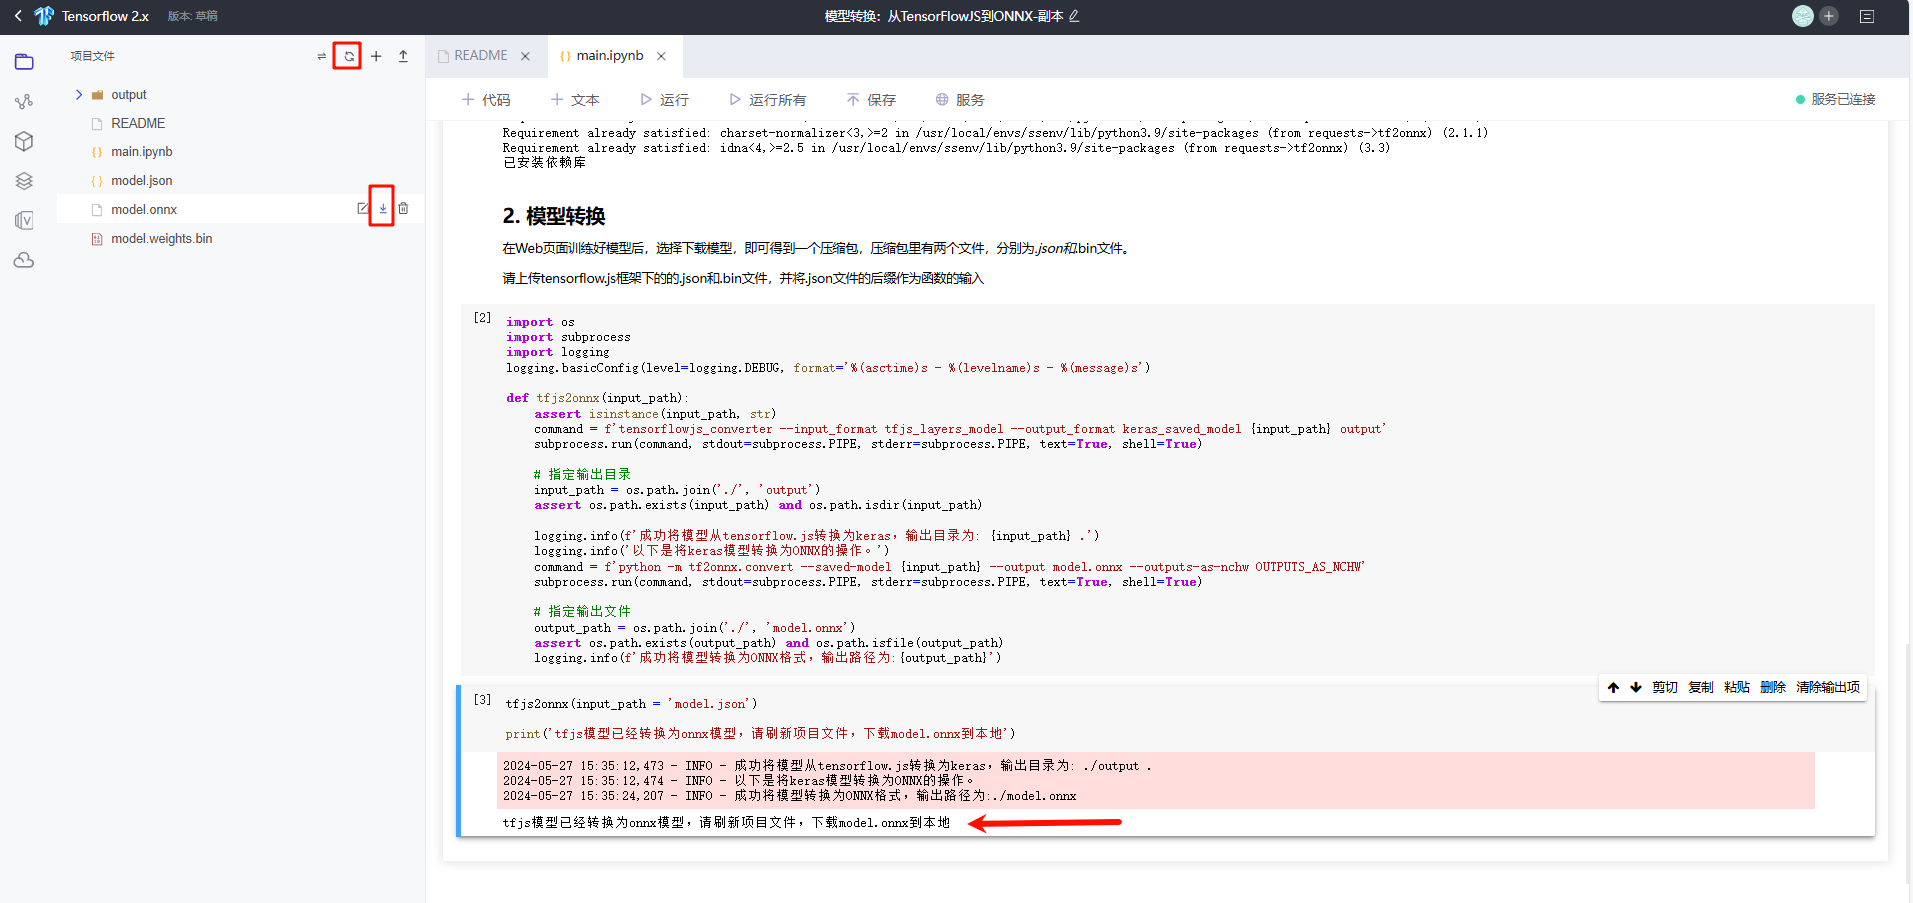1913x903 pixels.
Task: Click the '已安装依赖库' output line
Action: pos(544,162)
